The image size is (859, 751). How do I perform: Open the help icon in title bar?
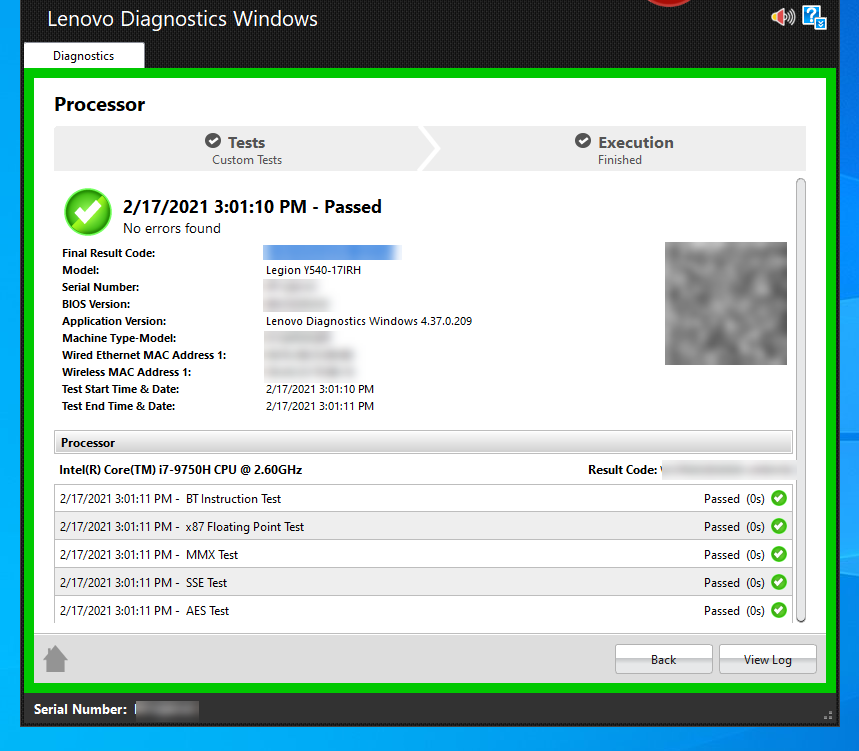pos(814,18)
